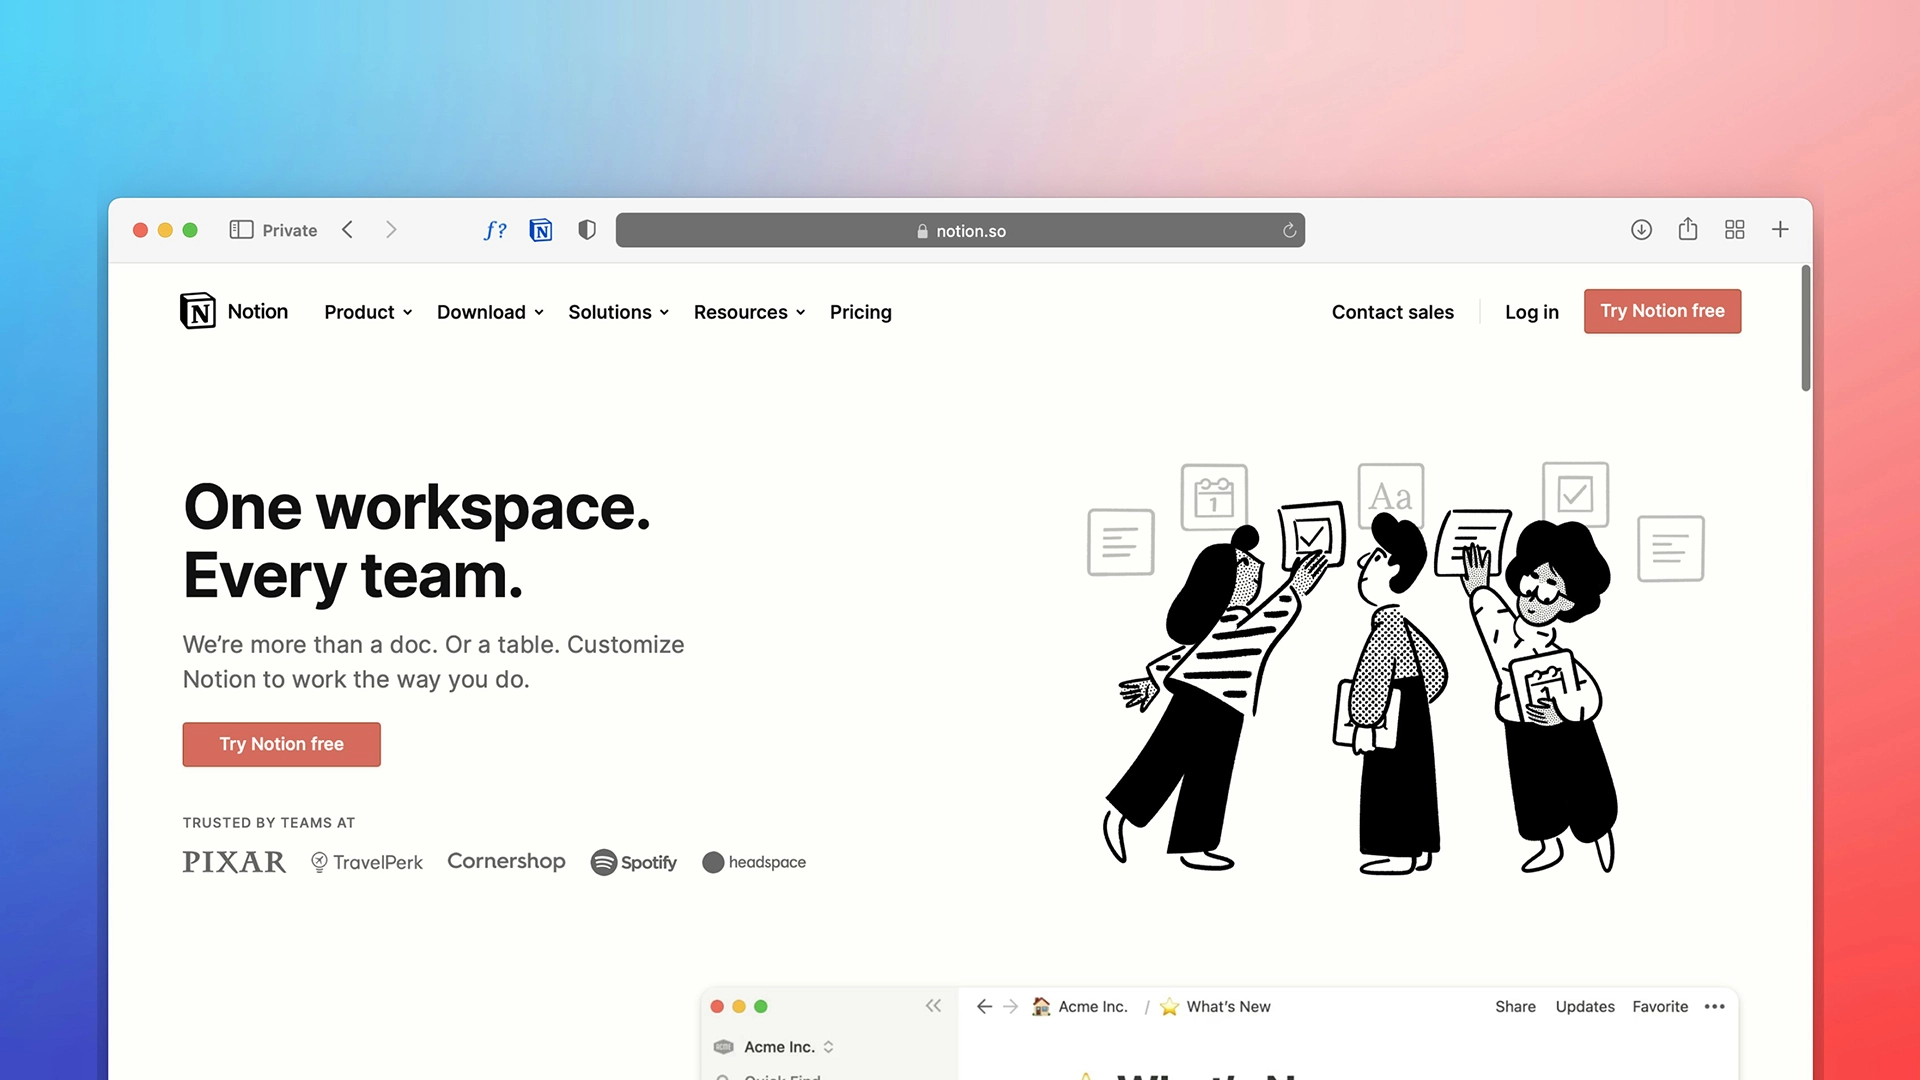Viewport: 1920px width, 1080px height.
Task: Click Log in
Action: coord(1531,312)
